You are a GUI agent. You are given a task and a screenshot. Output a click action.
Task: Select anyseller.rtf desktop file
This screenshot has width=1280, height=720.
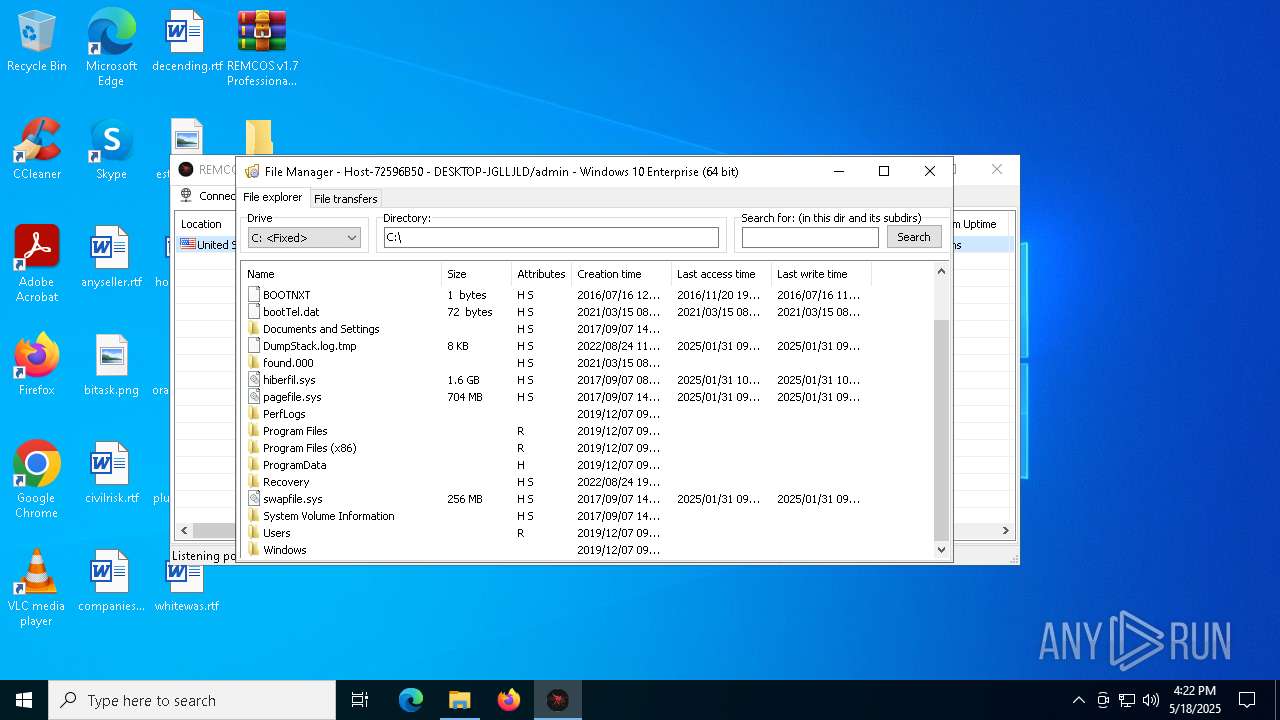111,258
